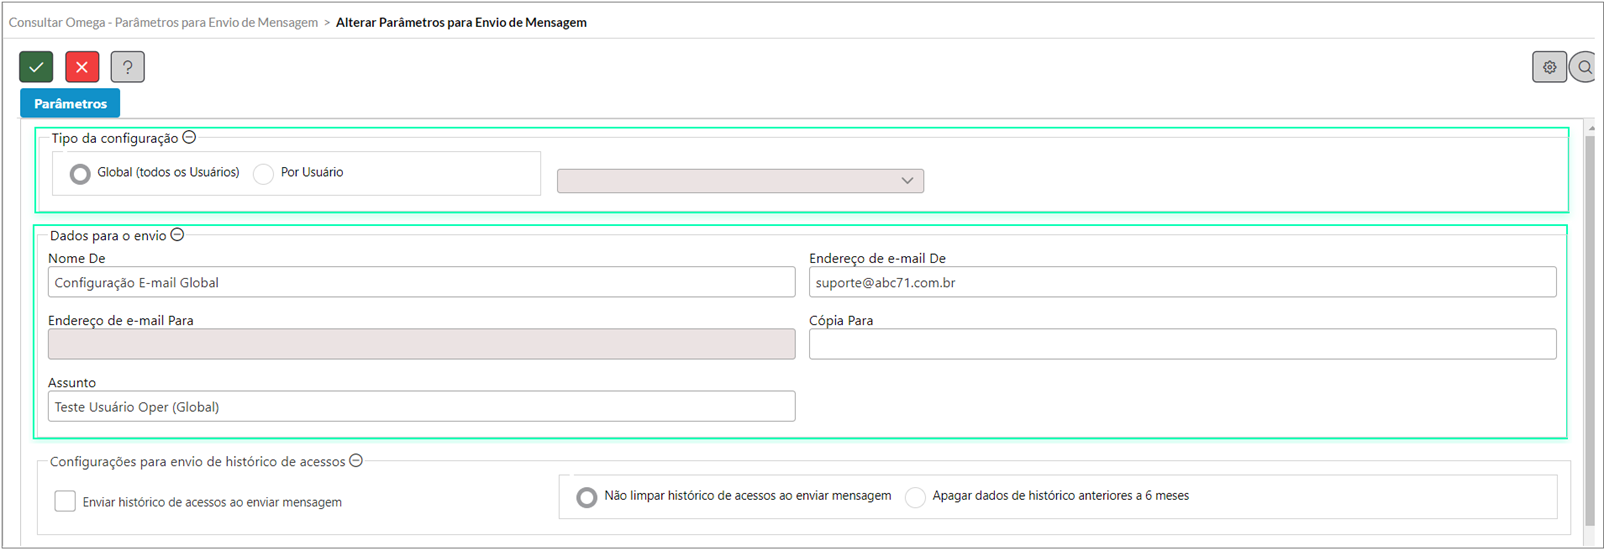Click the Nome De text field
Screen dimensions: 1604x551
point(421,282)
